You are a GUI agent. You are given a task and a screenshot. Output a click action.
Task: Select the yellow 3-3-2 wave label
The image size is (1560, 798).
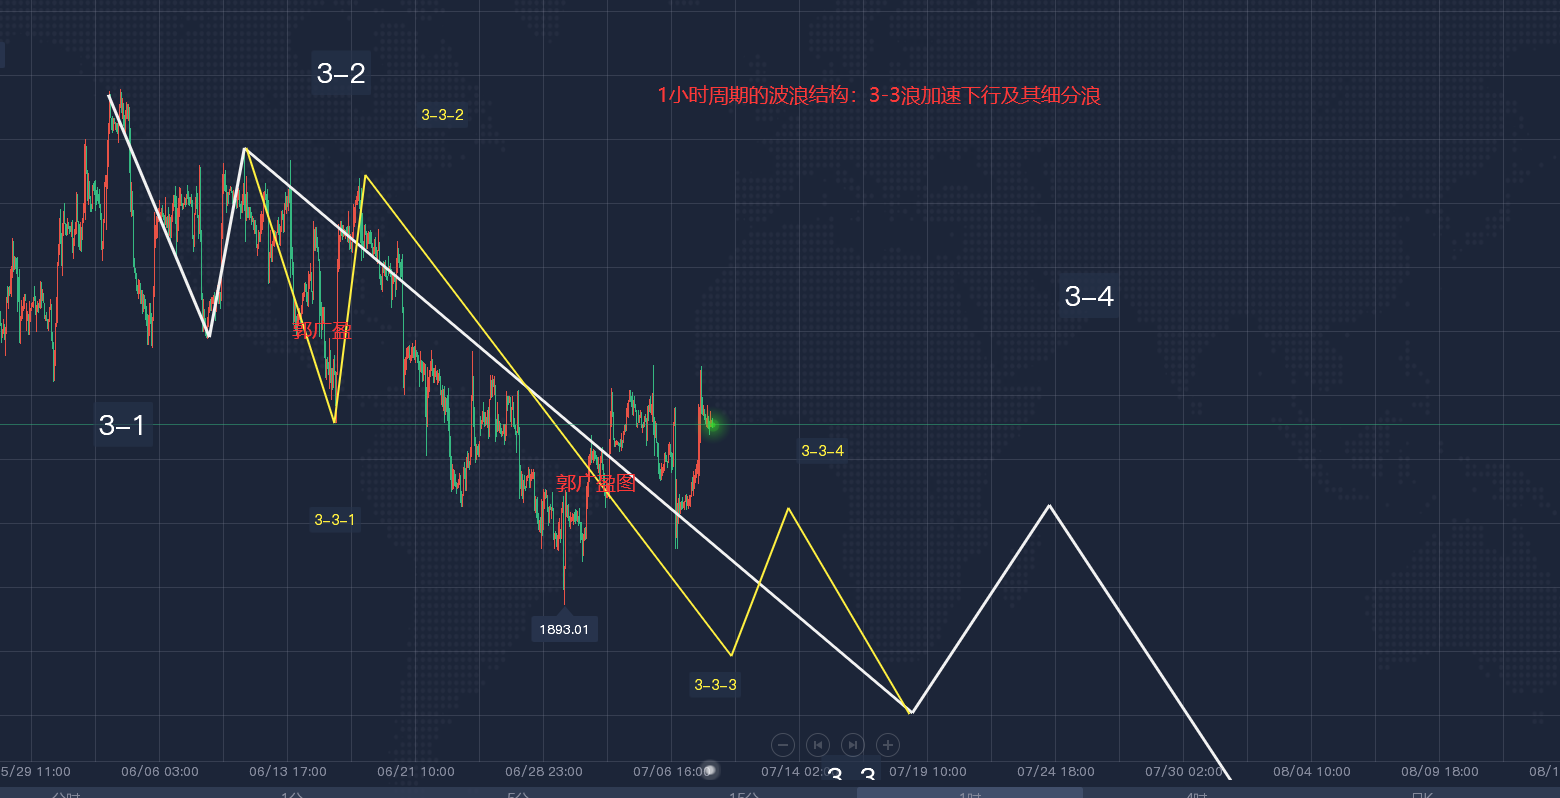(x=442, y=115)
